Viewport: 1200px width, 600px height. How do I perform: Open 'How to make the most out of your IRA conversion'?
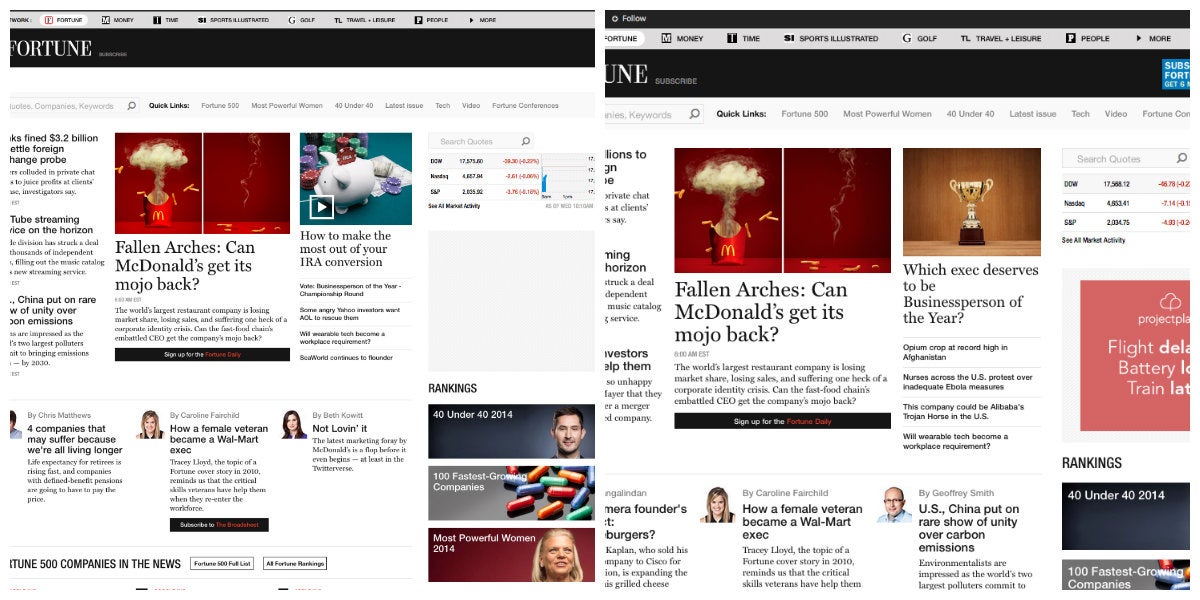coord(345,249)
